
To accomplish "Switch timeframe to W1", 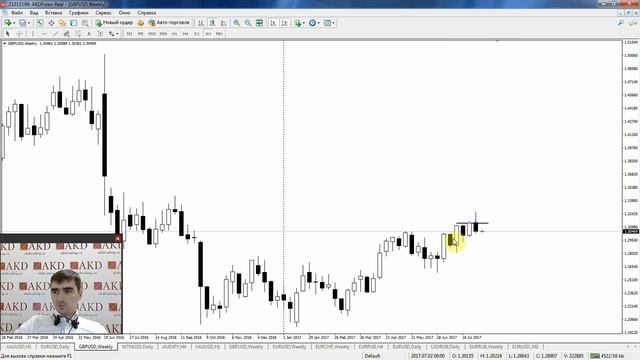I will click(x=208, y=33).
